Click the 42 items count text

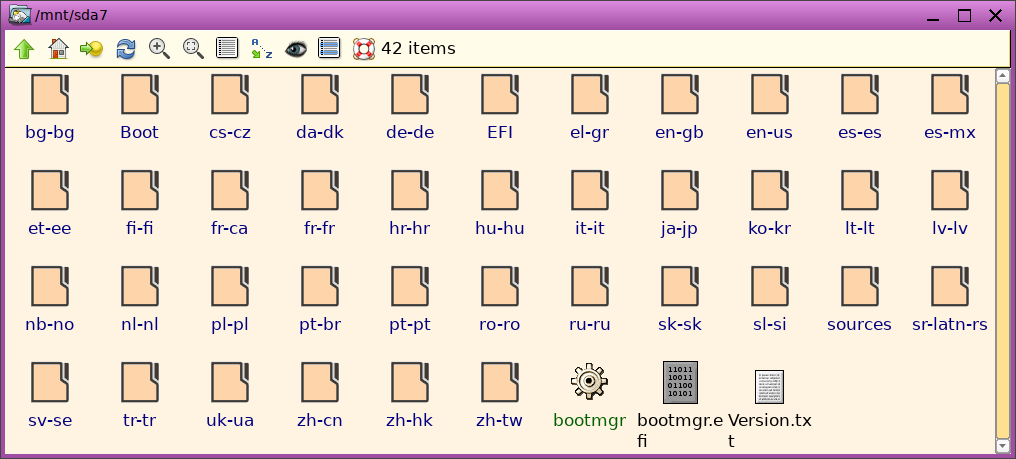418,49
